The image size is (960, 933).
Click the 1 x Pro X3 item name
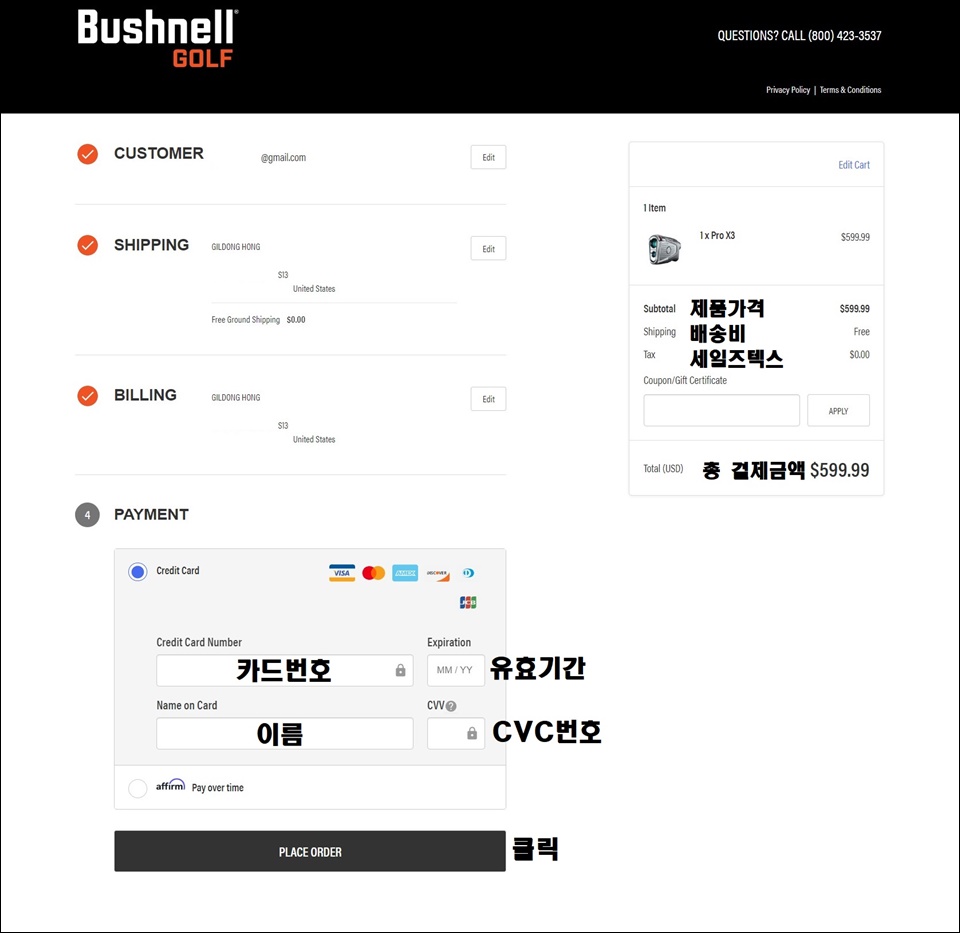[717, 236]
